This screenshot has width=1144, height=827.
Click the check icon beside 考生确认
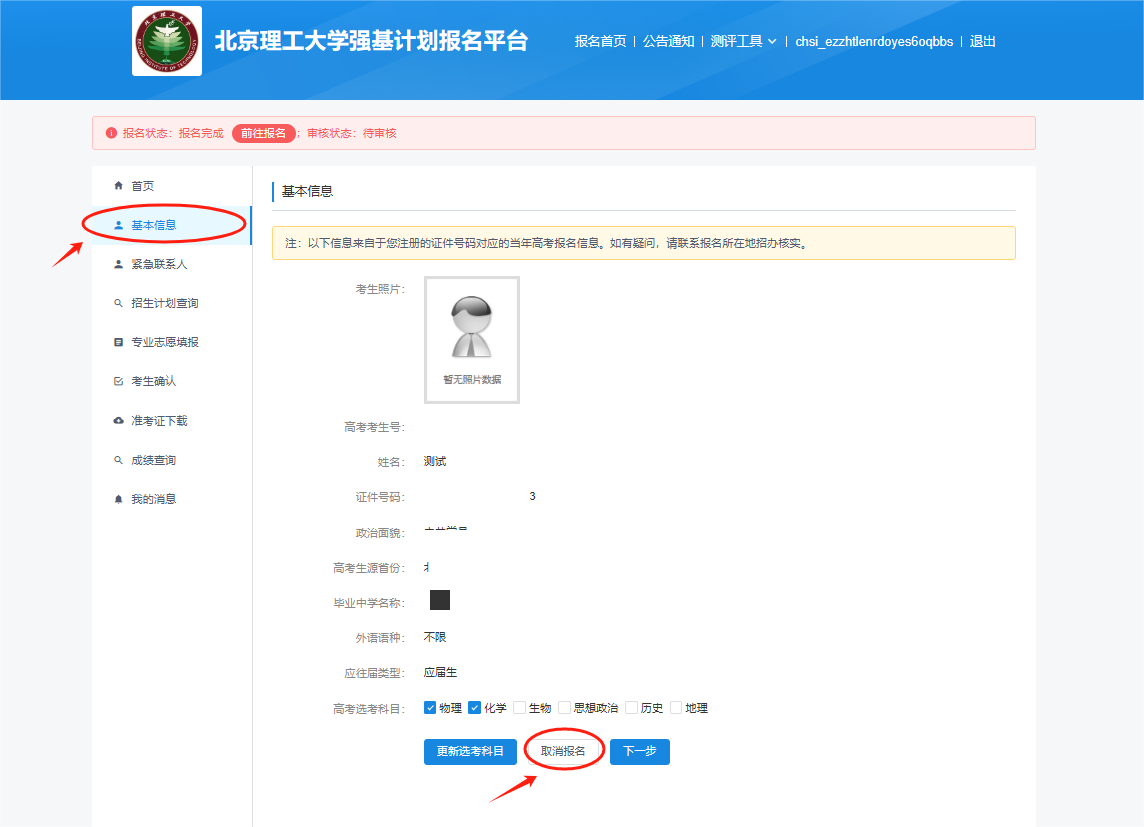[118, 381]
